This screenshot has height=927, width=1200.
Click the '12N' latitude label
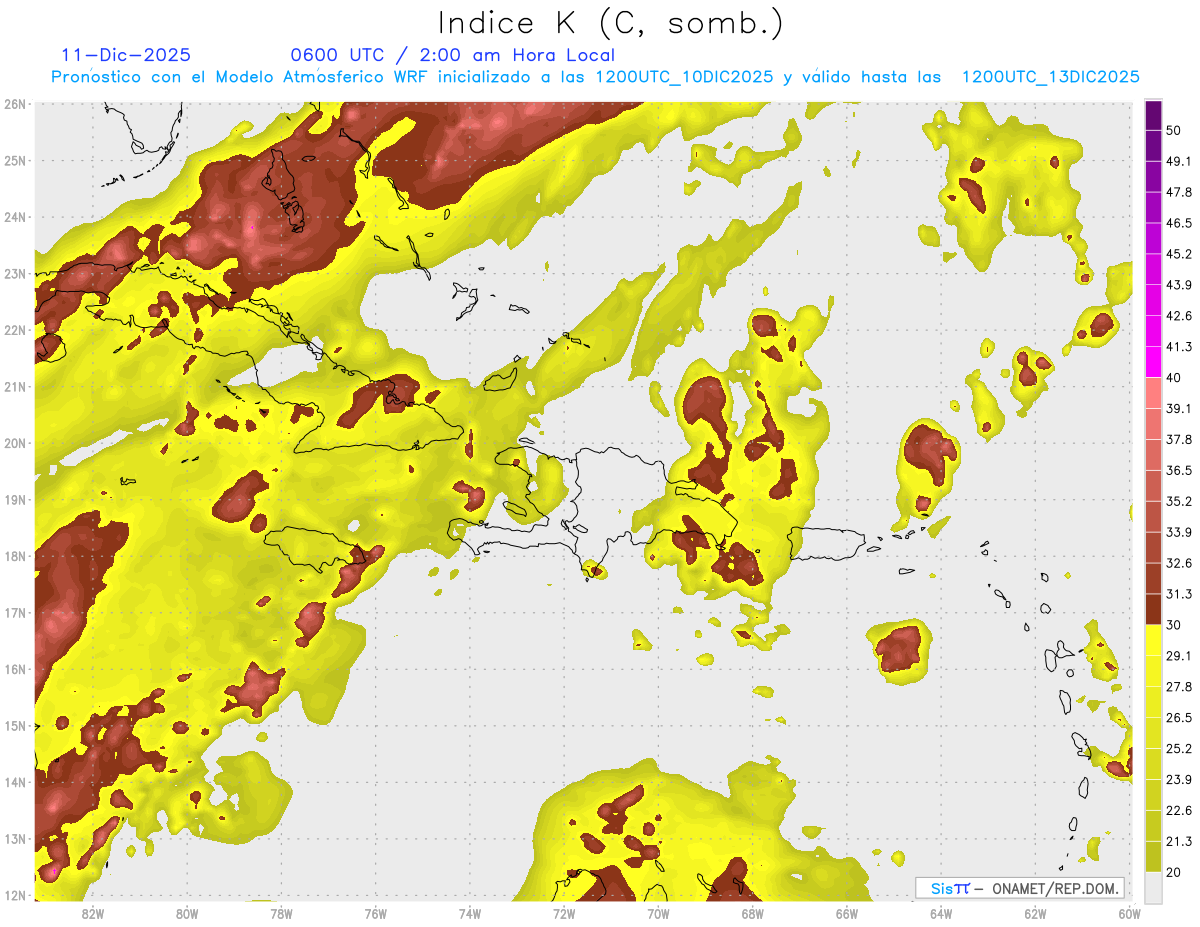point(15,895)
